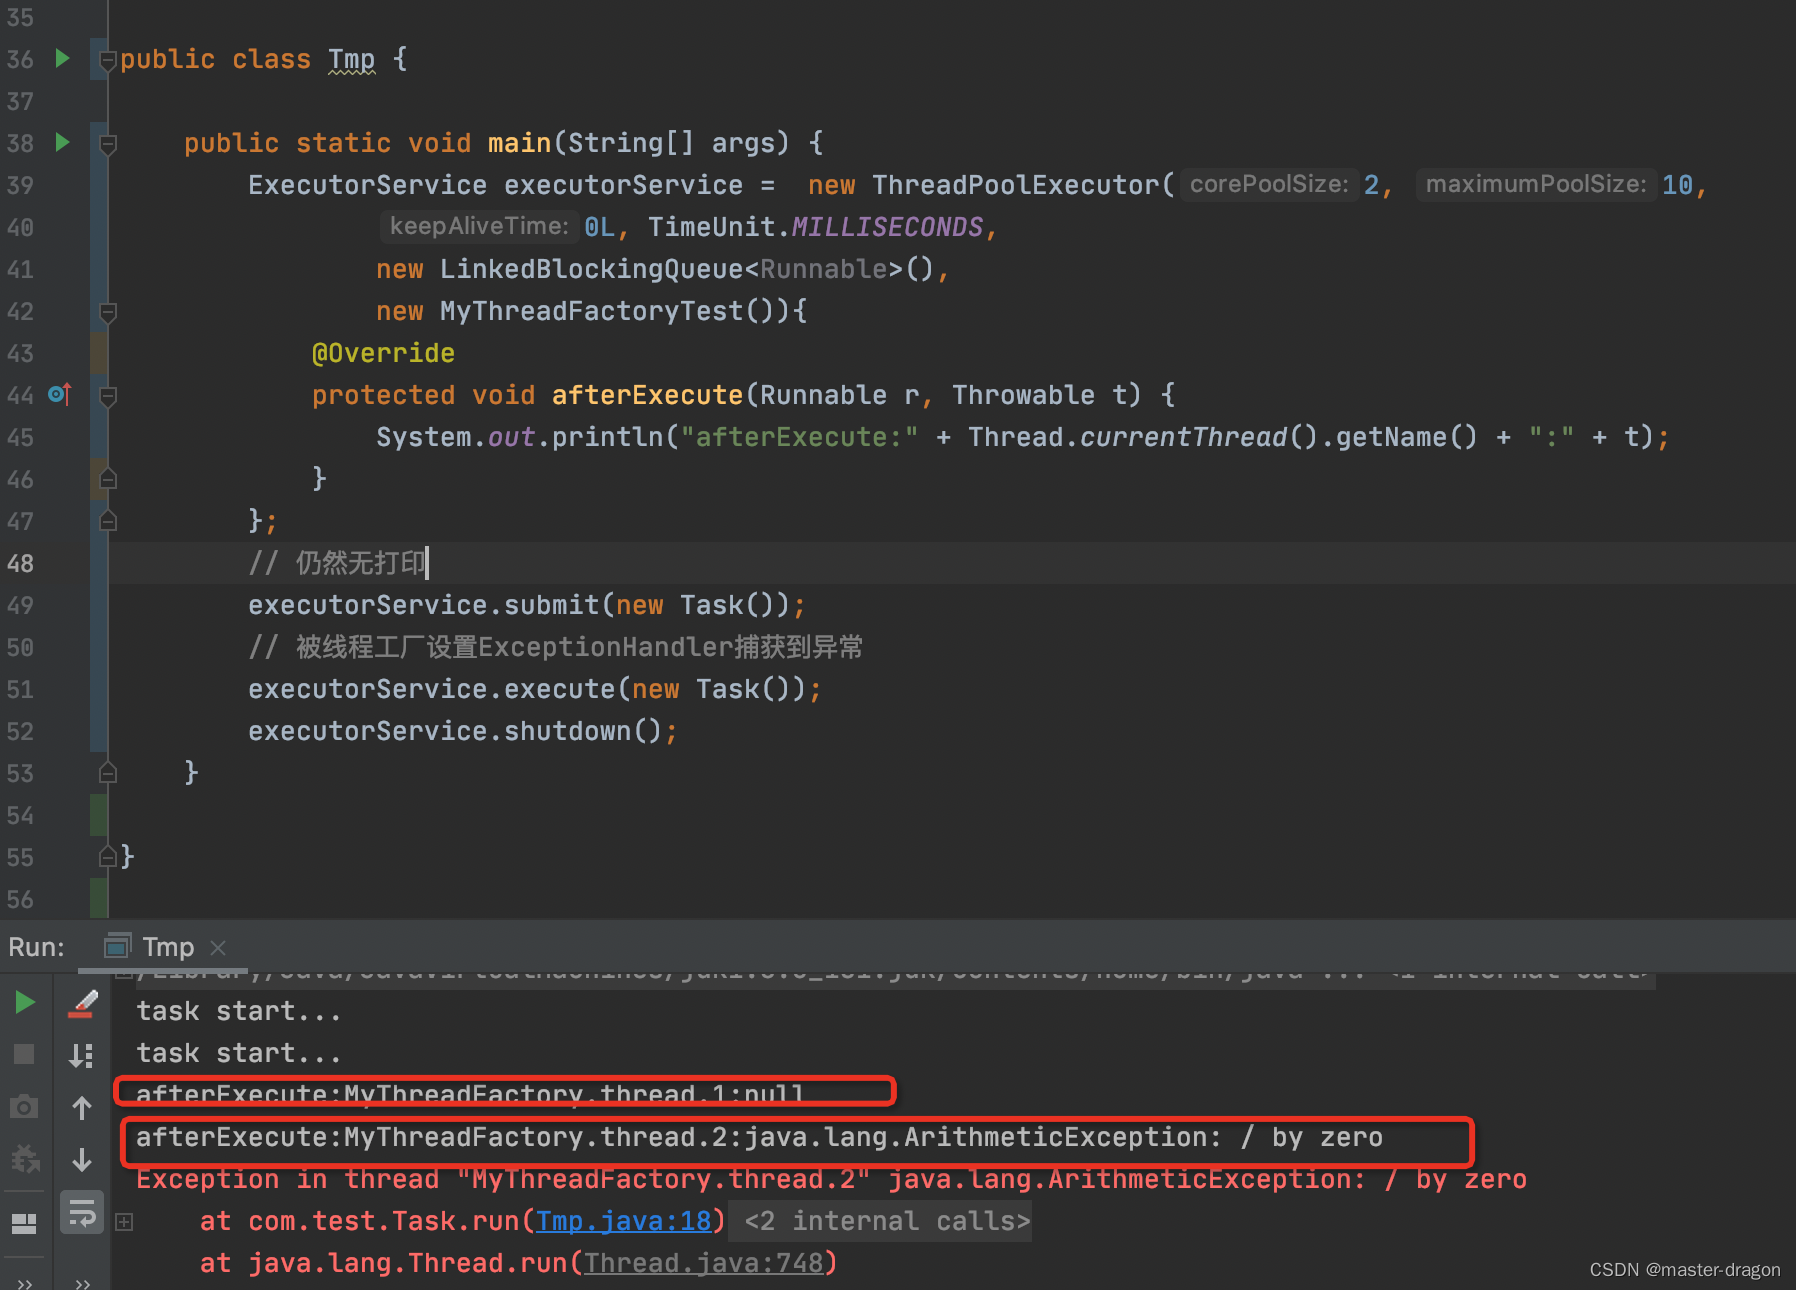1796x1290 pixels.
Task: Toggle soft-wrap in the console
Action: [x=82, y=1213]
